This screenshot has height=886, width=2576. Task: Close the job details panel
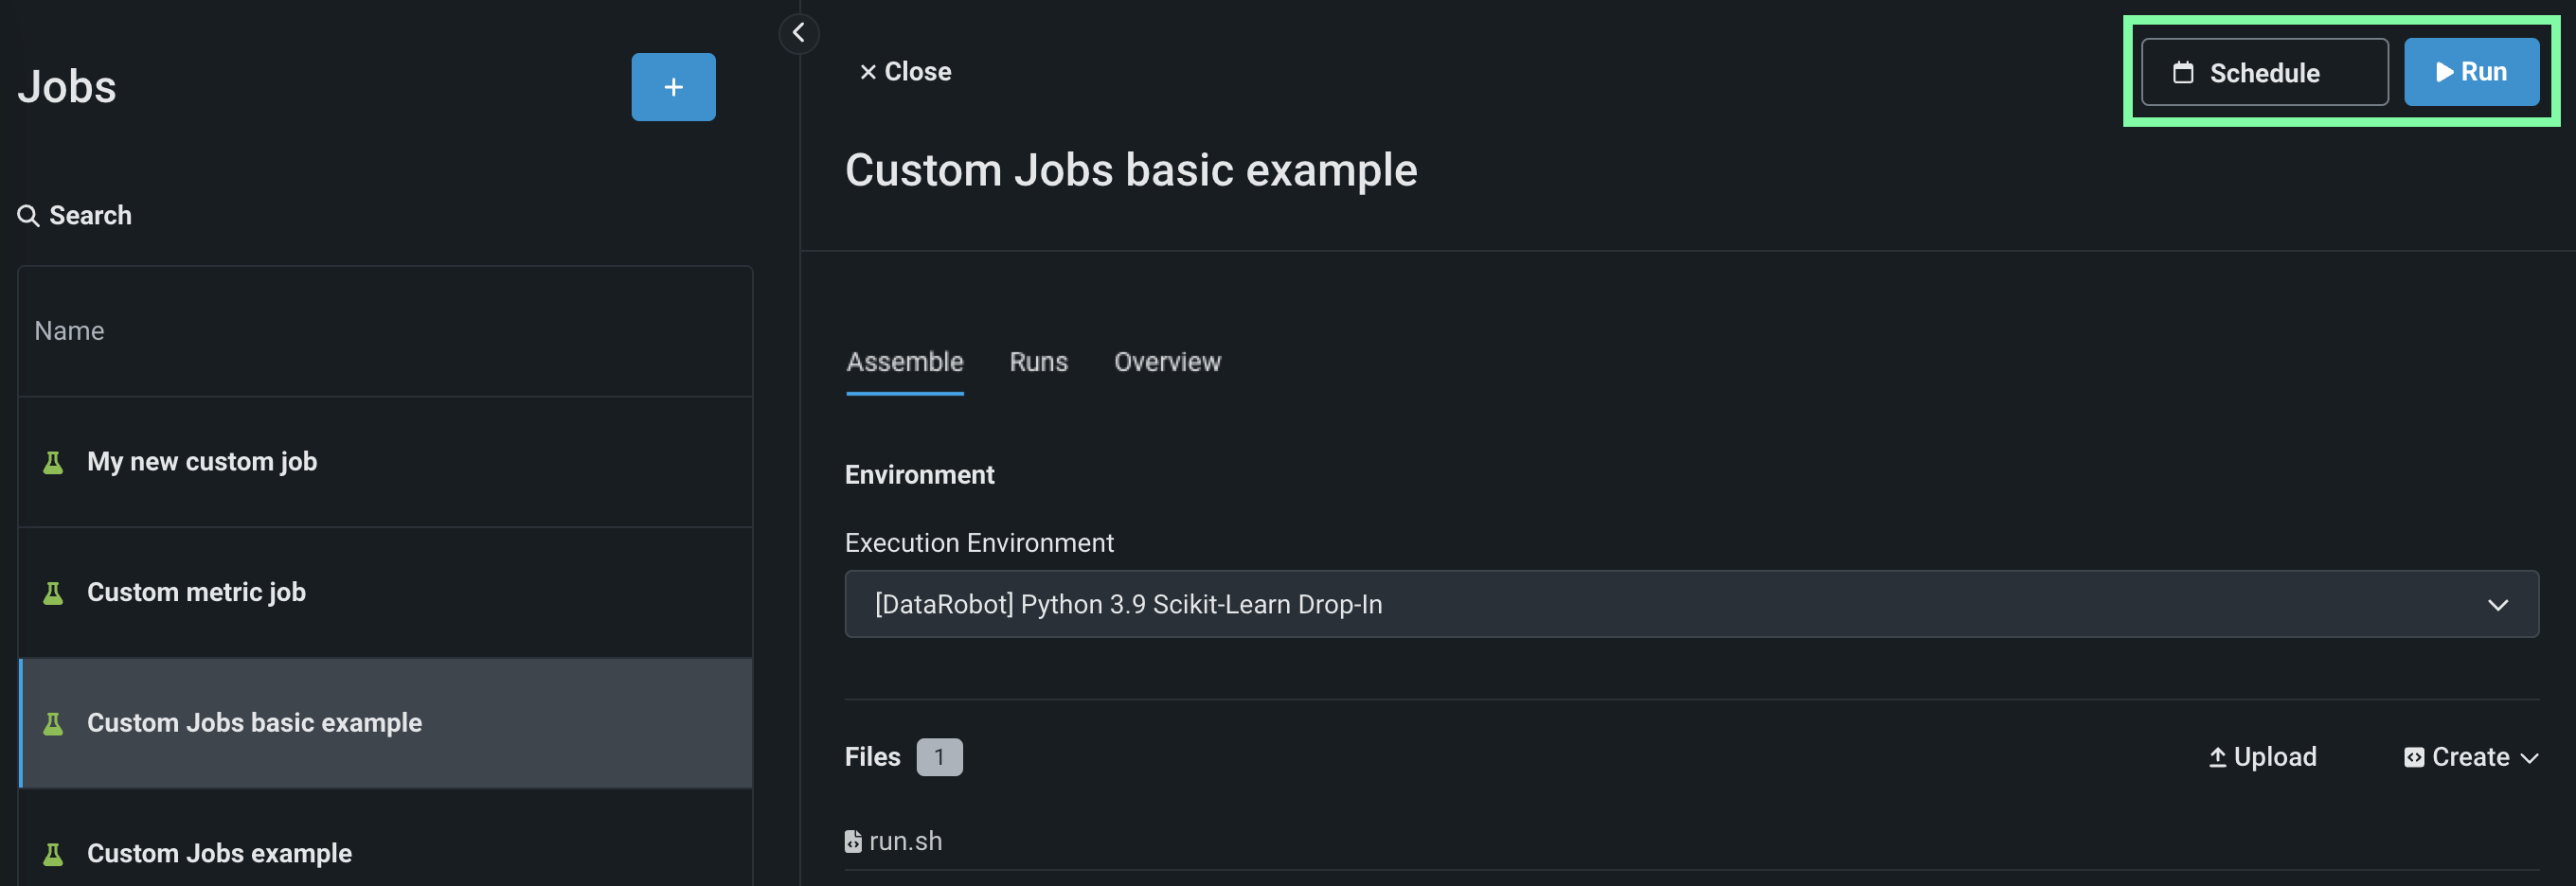(905, 72)
